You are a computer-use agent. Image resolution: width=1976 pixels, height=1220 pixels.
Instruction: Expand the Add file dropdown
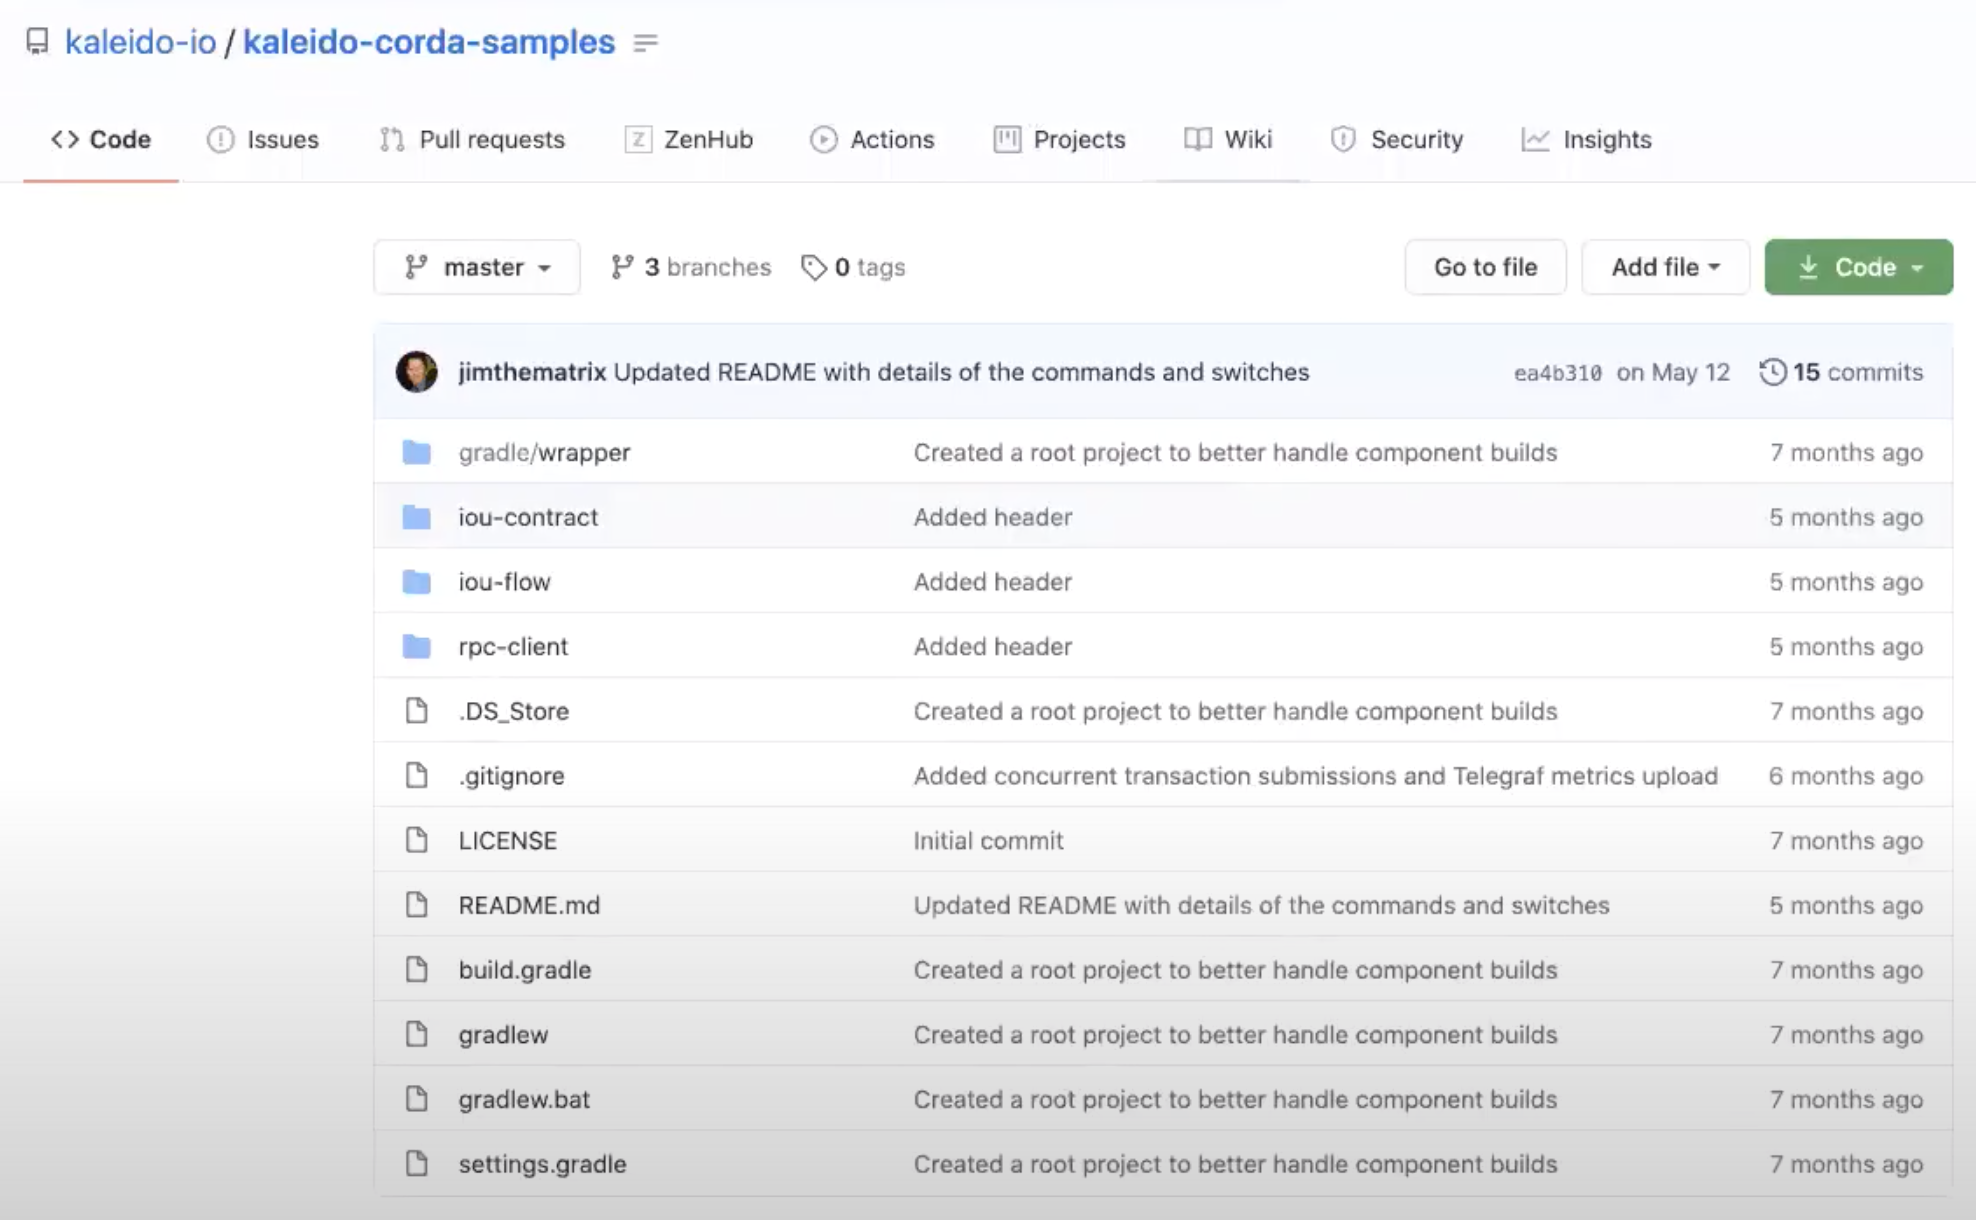[x=1664, y=267]
